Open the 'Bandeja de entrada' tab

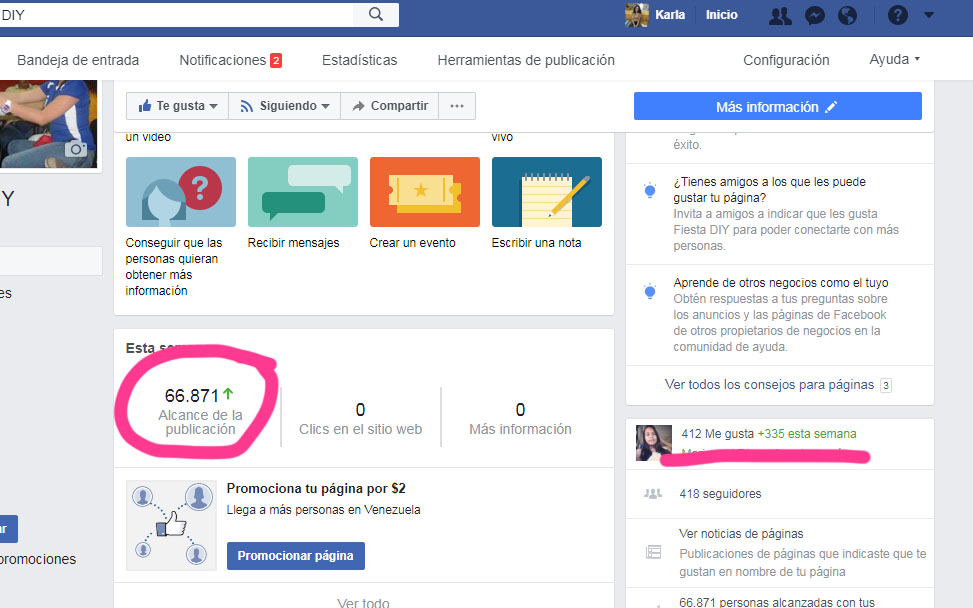pyautogui.click(x=78, y=60)
